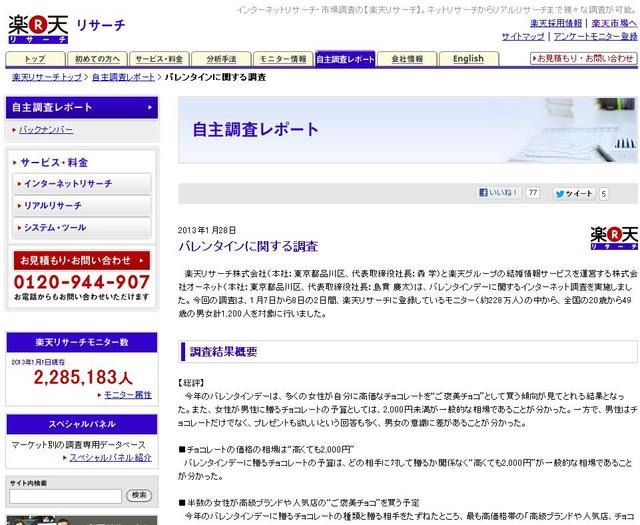640x525 pixels.
Task: Click the サービス・料金 sidebar heading
Action: 54,162
